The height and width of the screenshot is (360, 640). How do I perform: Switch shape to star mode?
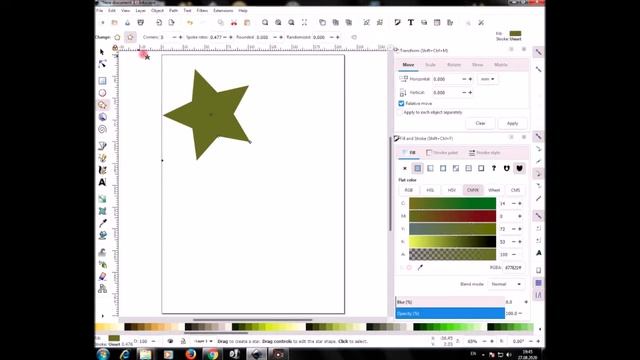pos(130,37)
